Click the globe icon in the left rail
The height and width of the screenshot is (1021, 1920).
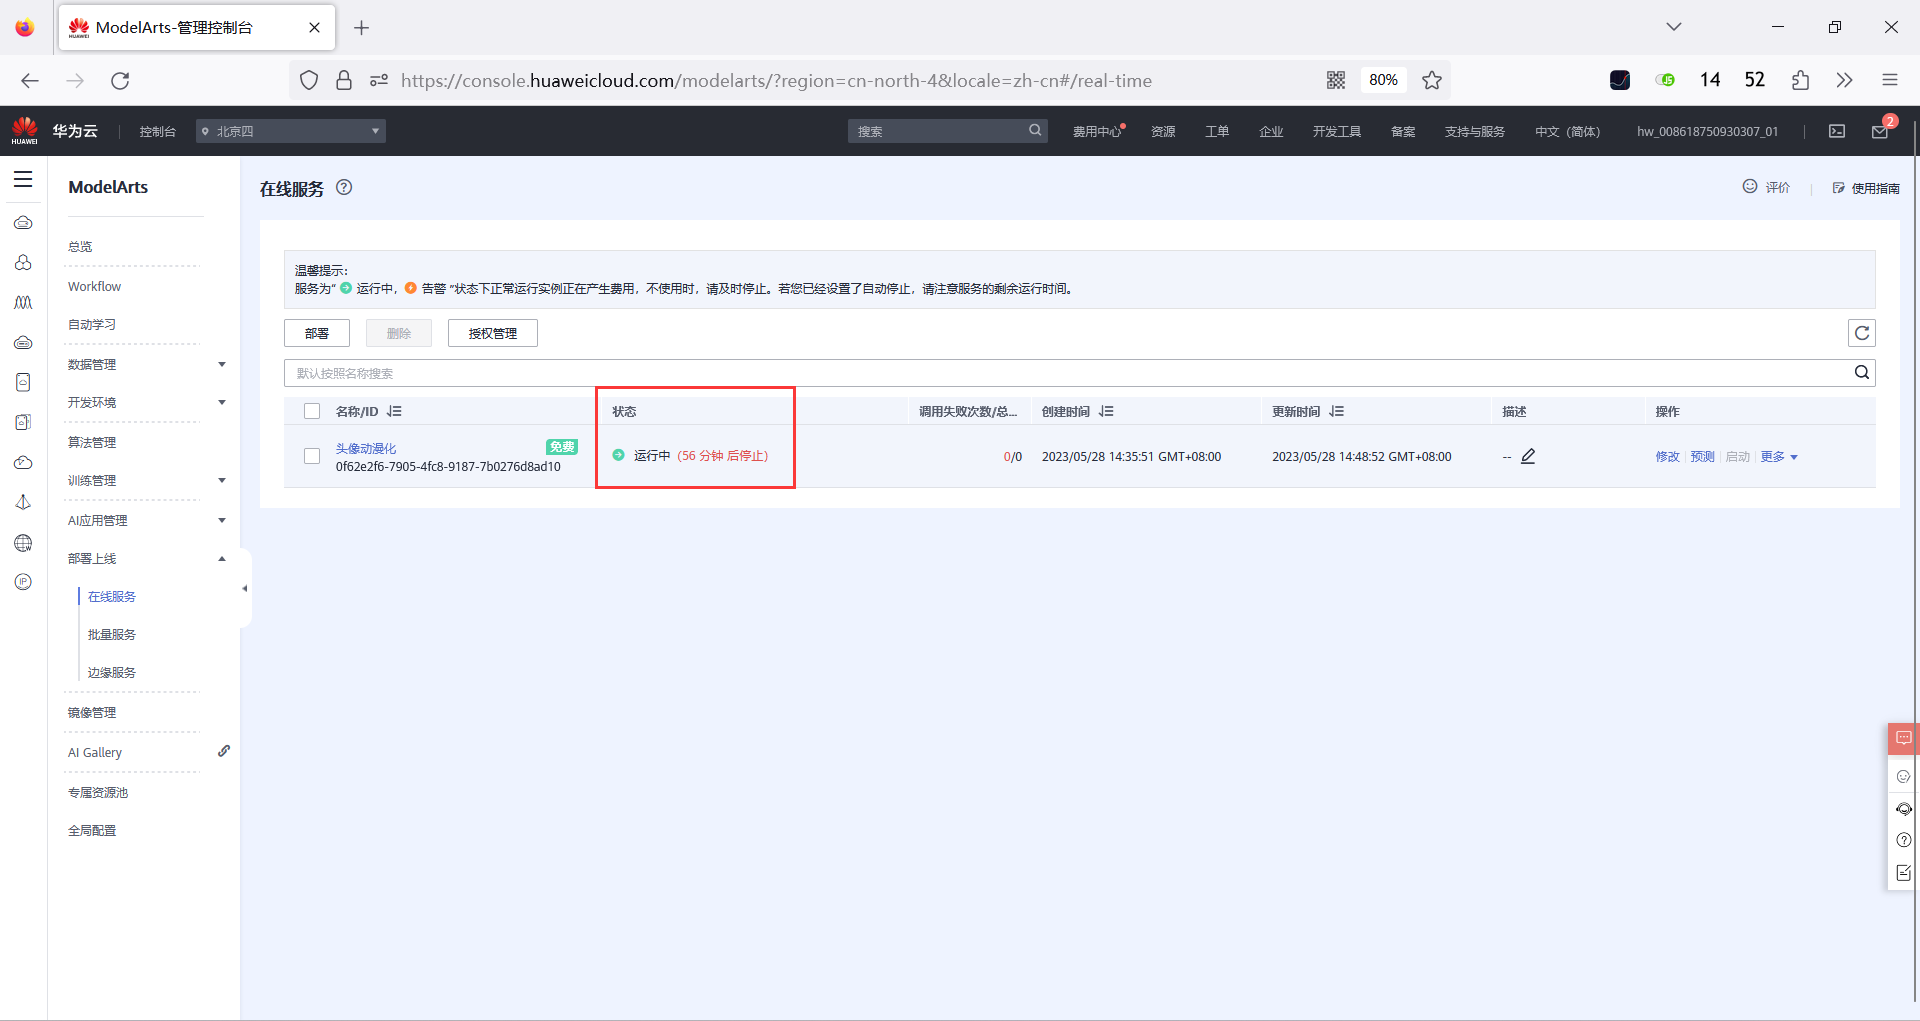pyautogui.click(x=23, y=543)
